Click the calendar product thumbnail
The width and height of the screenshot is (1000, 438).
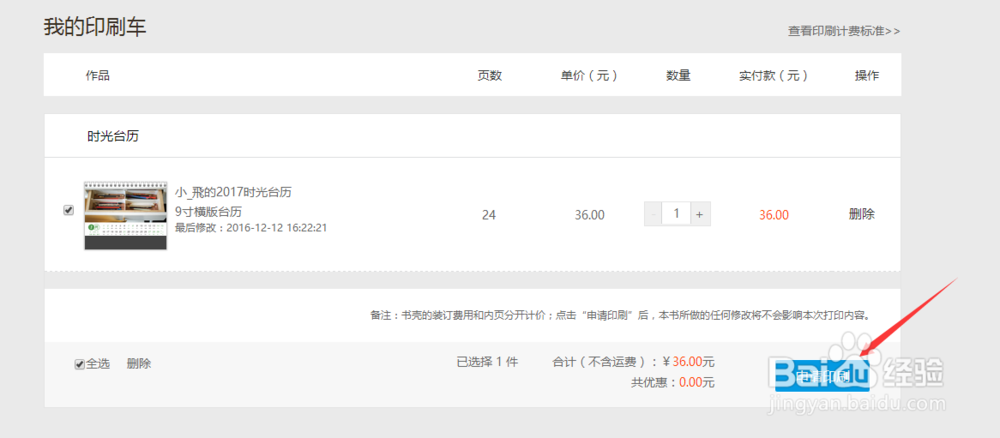[x=126, y=215]
